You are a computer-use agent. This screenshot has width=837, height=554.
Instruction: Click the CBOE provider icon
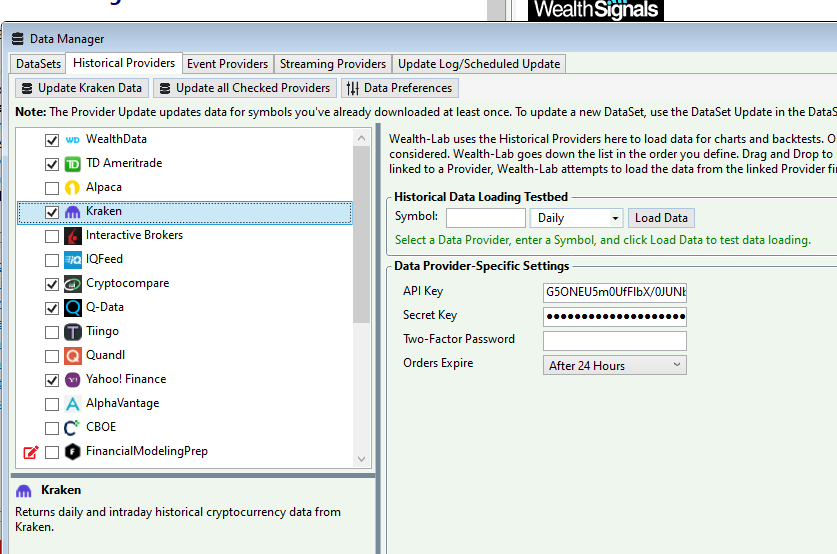point(72,428)
